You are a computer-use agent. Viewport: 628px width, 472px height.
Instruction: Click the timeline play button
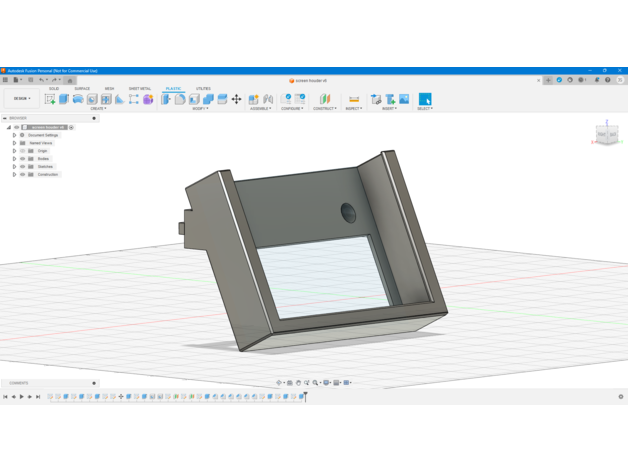coord(22,397)
